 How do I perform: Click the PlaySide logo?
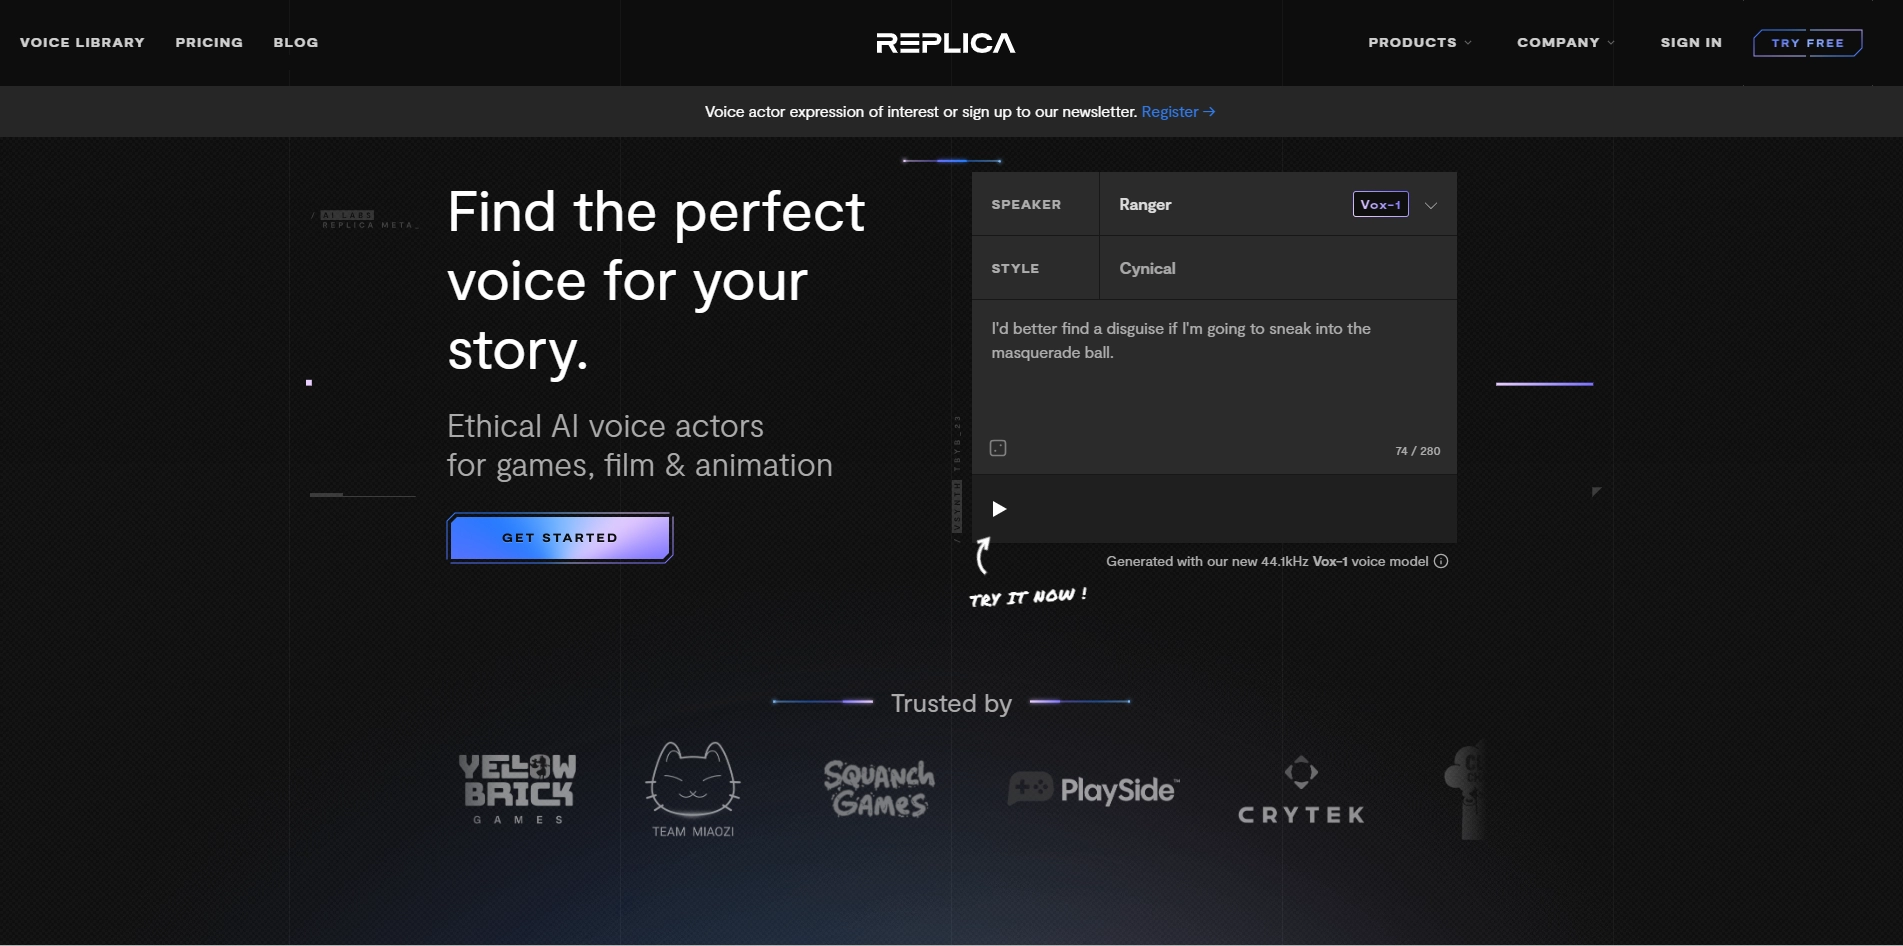click(x=1094, y=790)
